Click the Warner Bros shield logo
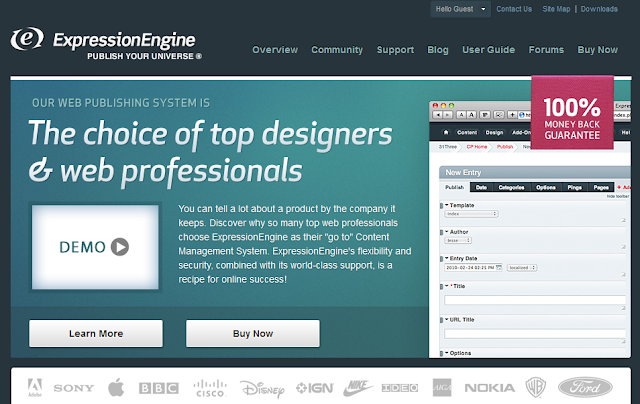The width and height of the screenshot is (640, 404). point(536,387)
